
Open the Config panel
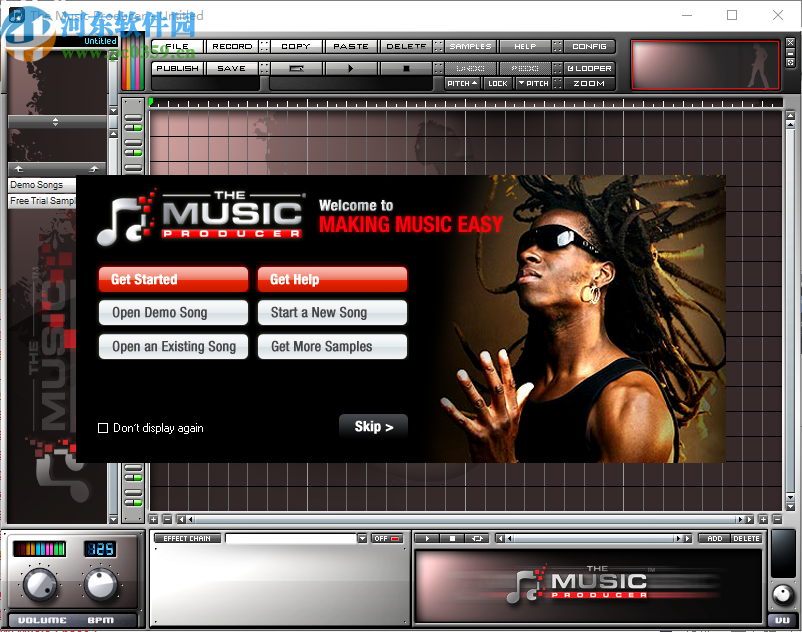click(x=587, y=45)
